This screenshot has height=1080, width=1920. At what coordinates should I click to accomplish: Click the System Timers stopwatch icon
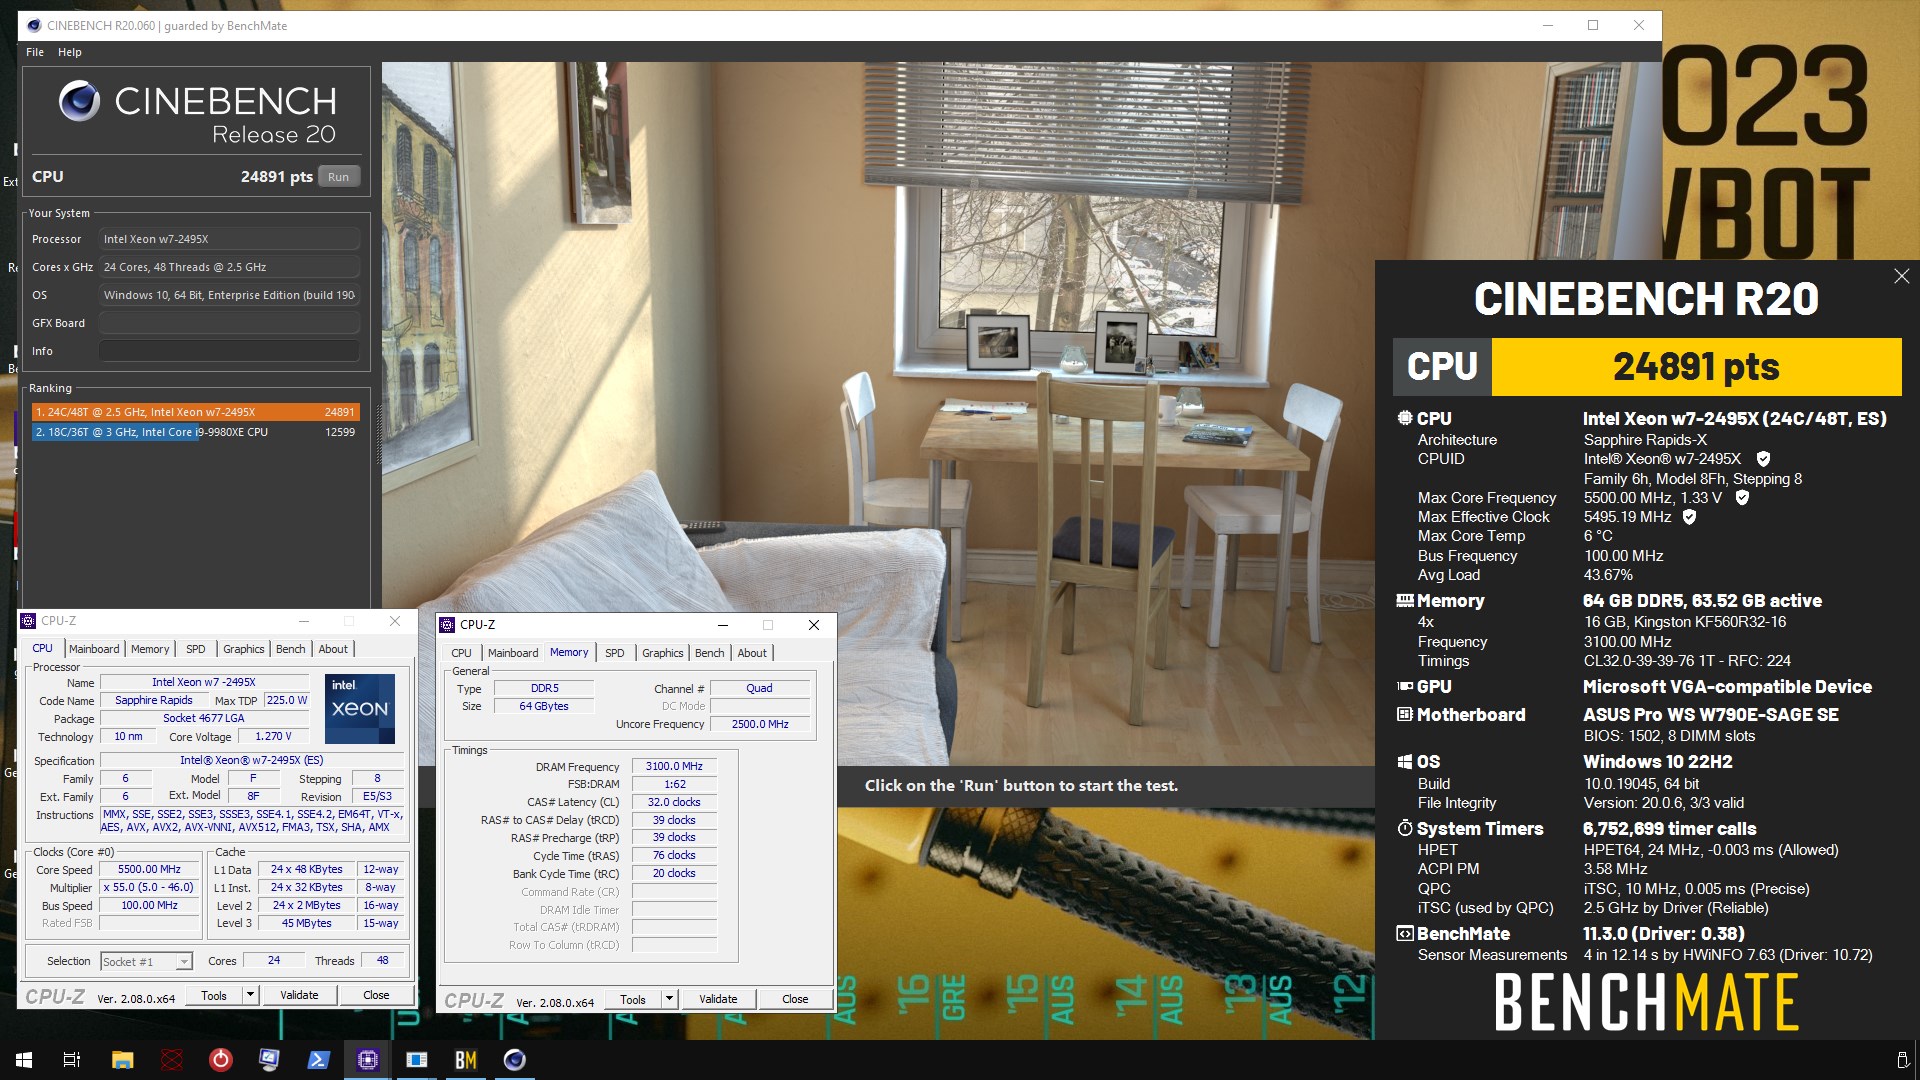(x=1405, y=829)
